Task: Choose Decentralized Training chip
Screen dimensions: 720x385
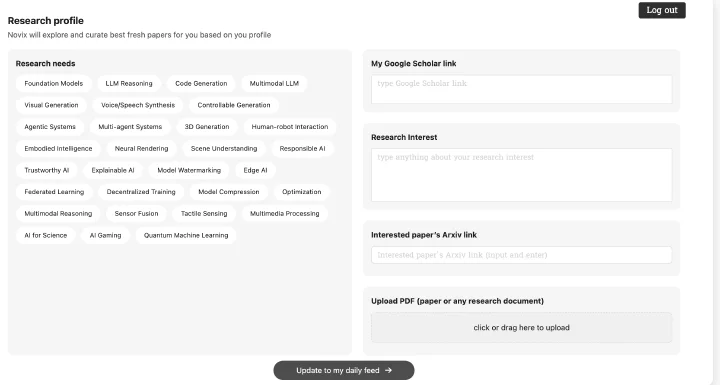Action: [141, 192]
